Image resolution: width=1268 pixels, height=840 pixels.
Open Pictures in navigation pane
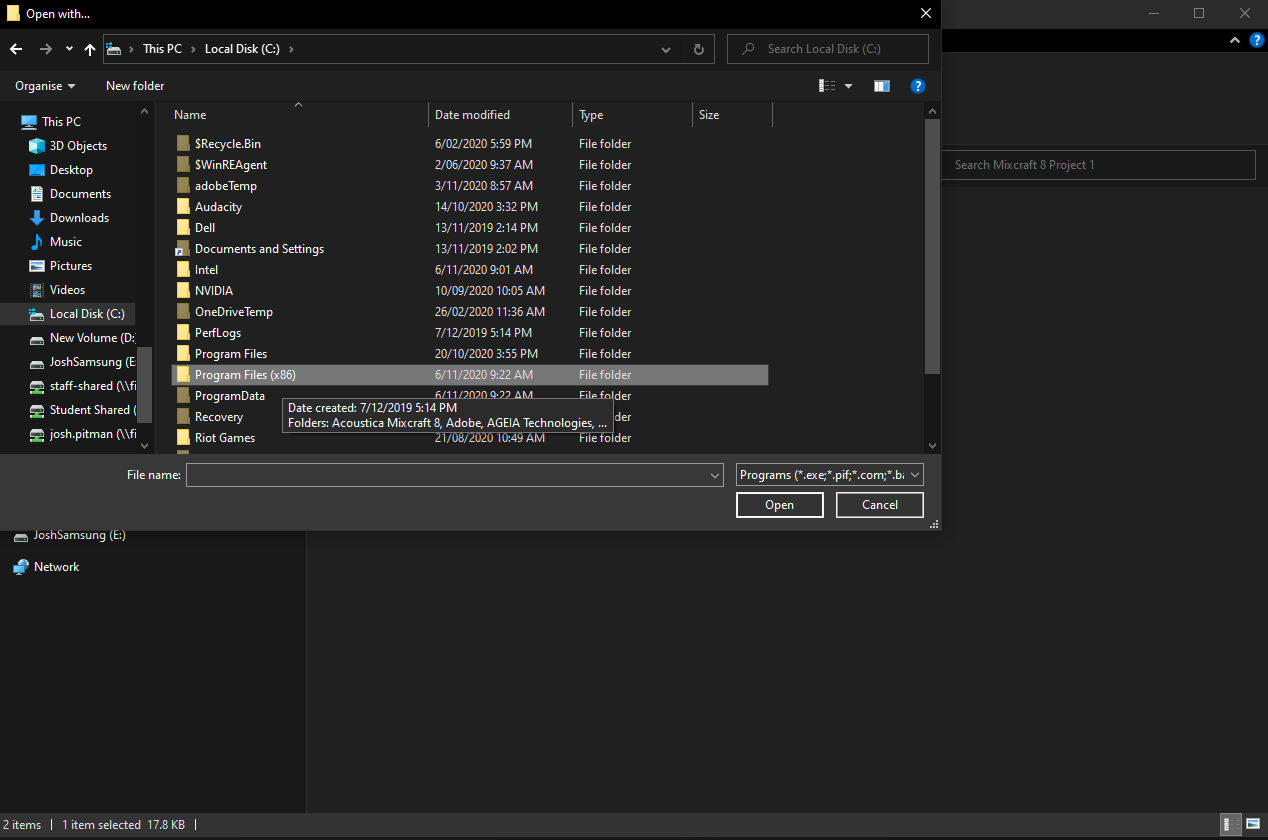[x=71, y=266]
